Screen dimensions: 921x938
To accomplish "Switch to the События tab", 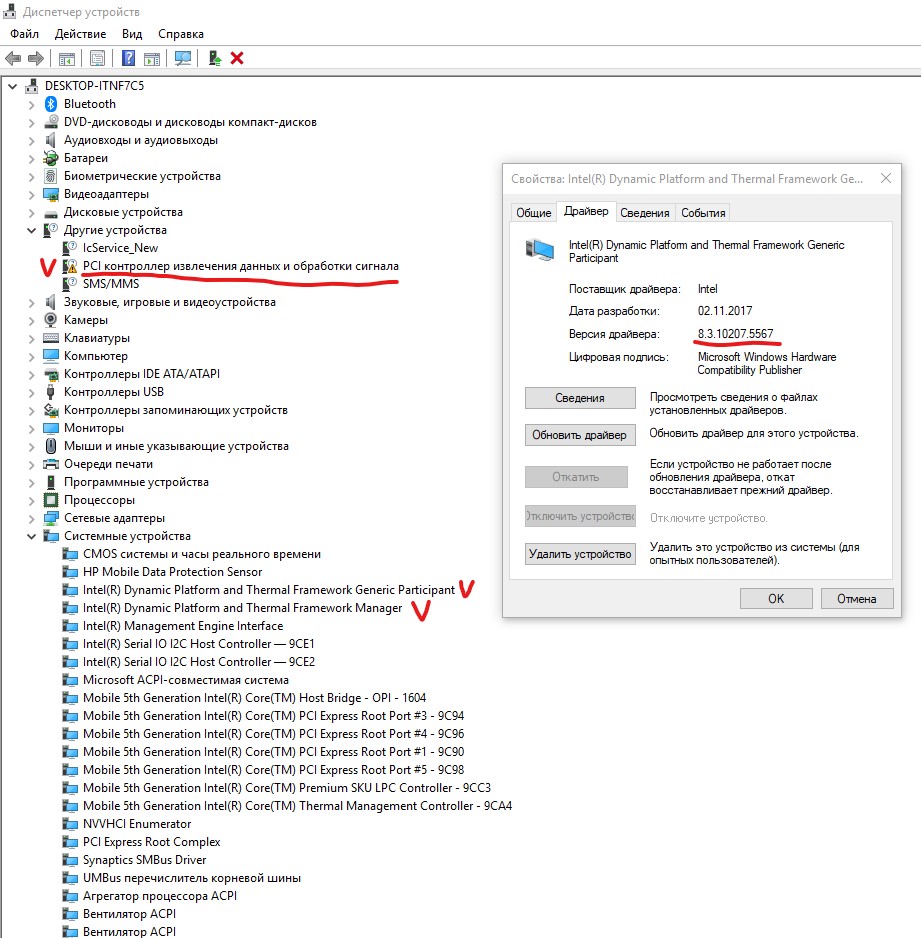I will [703, 213].
